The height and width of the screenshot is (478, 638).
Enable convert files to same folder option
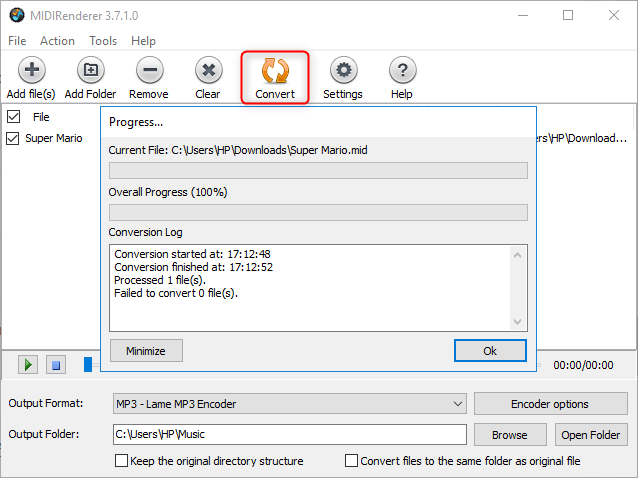pos(352,461)
